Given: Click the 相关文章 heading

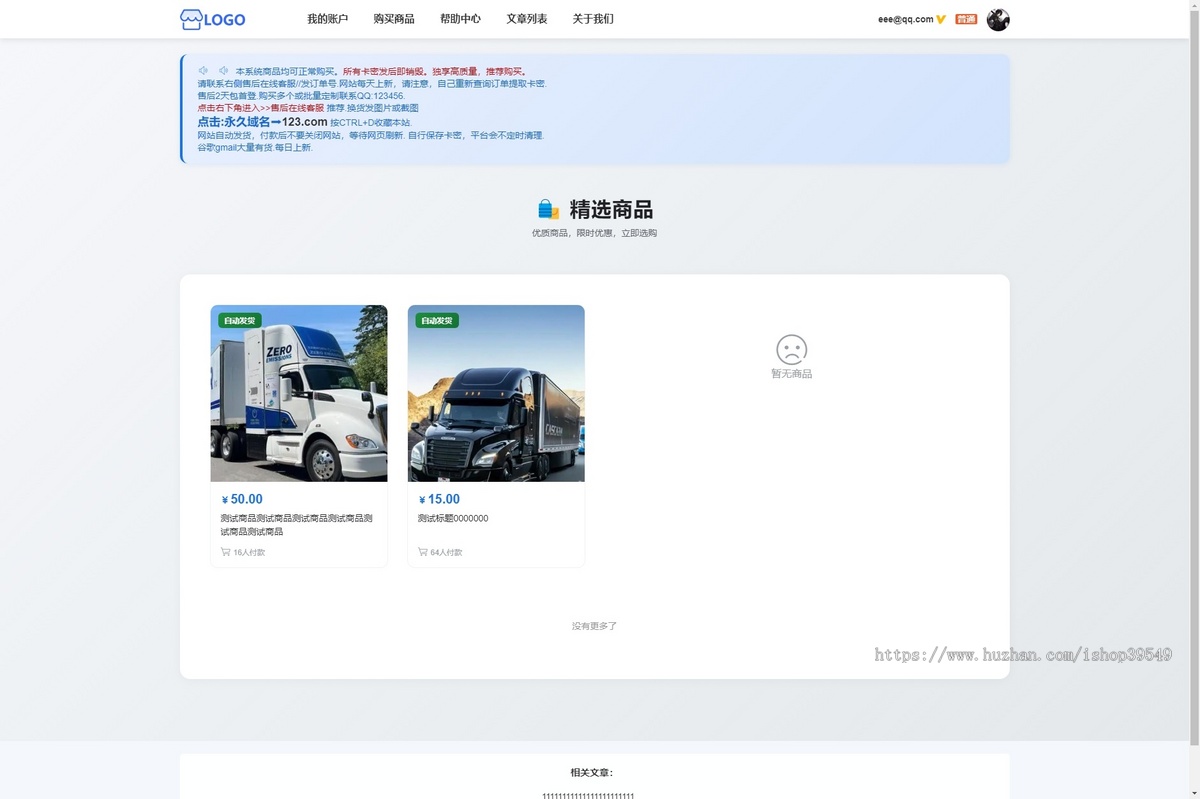Looking at the screenshot, I should 593,772.
